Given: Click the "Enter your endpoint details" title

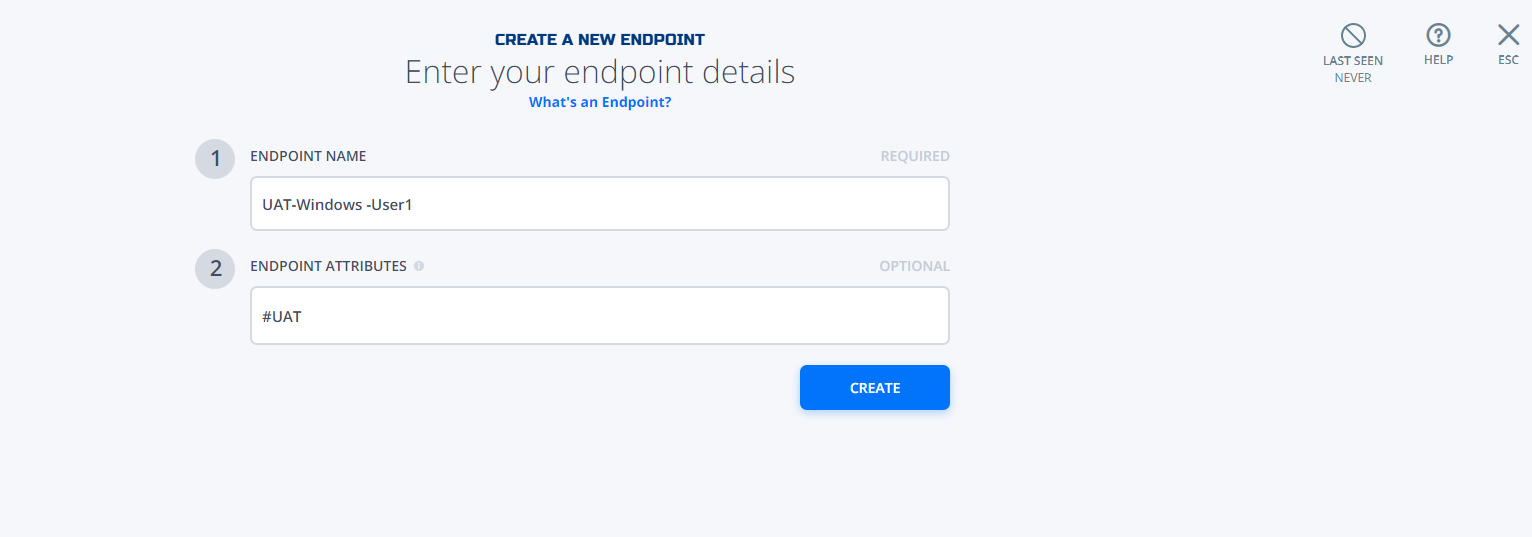Looking at the screenshot, I should (600, 72).
